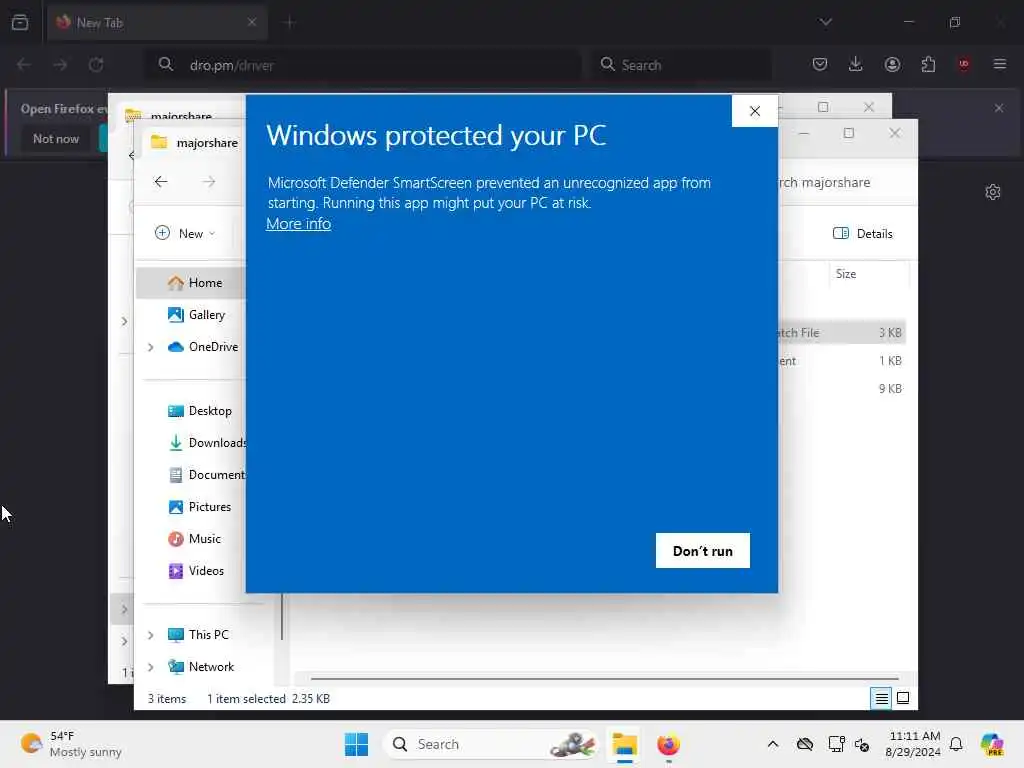The height and width of the screenshot is (768, 1024).
Task: Click the Firefox Search box
Action: [x=681, y=65]
